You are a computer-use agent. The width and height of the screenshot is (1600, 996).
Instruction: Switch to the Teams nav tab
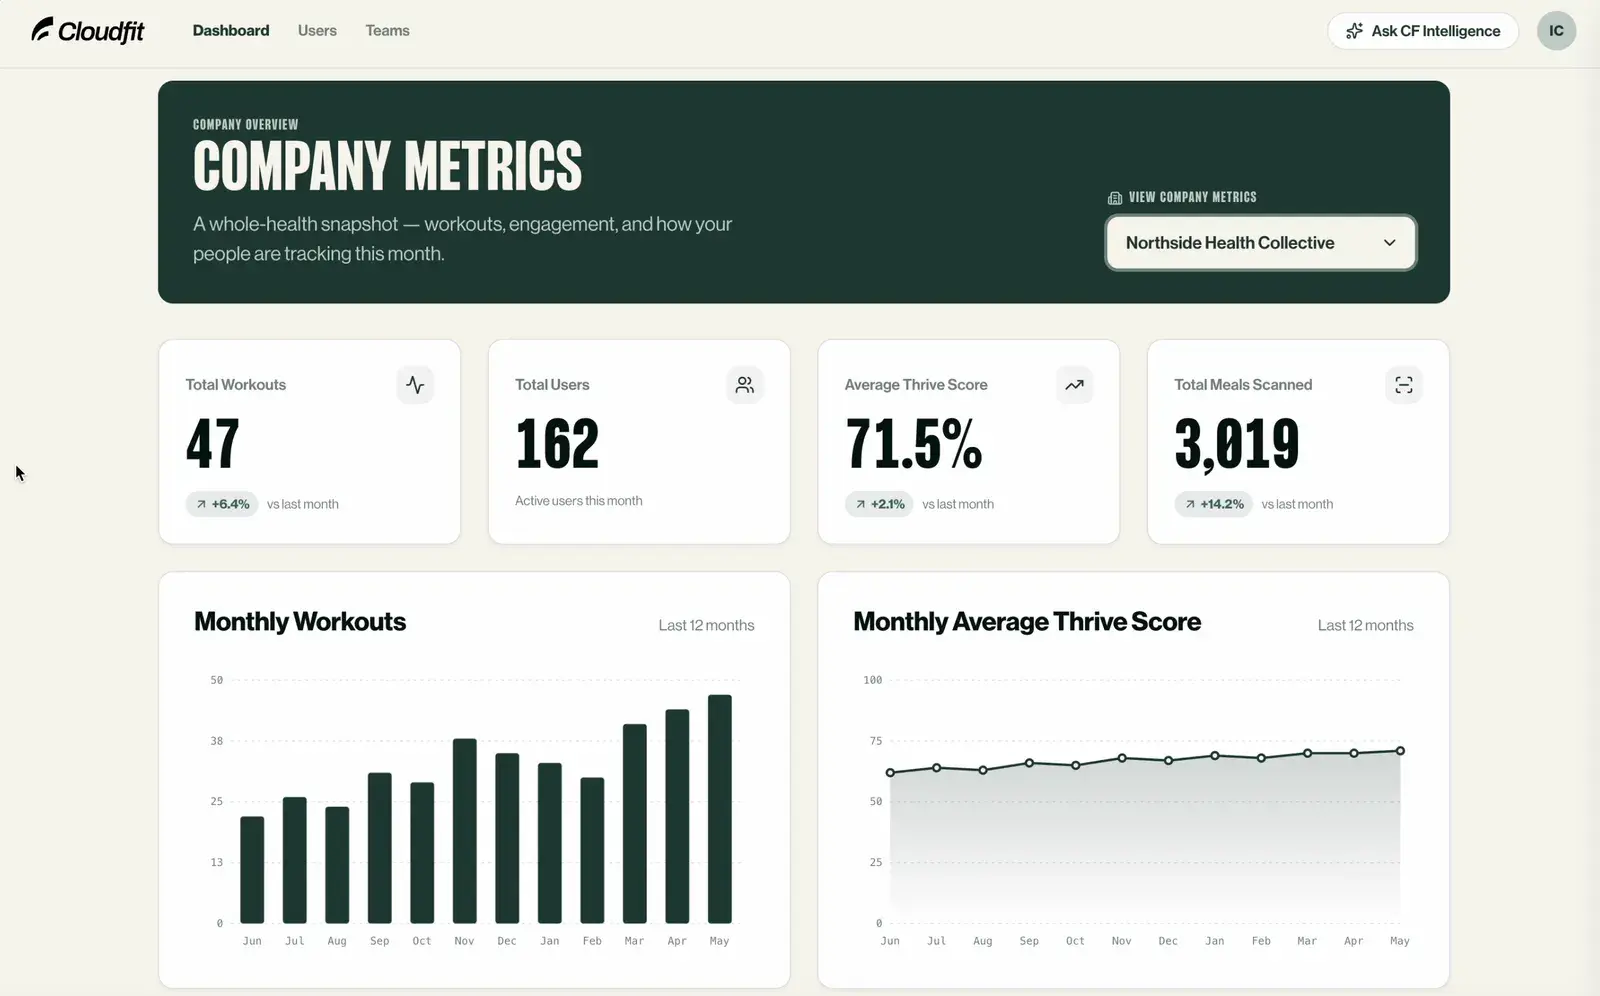pyautogui.click(x=387, y=31)
